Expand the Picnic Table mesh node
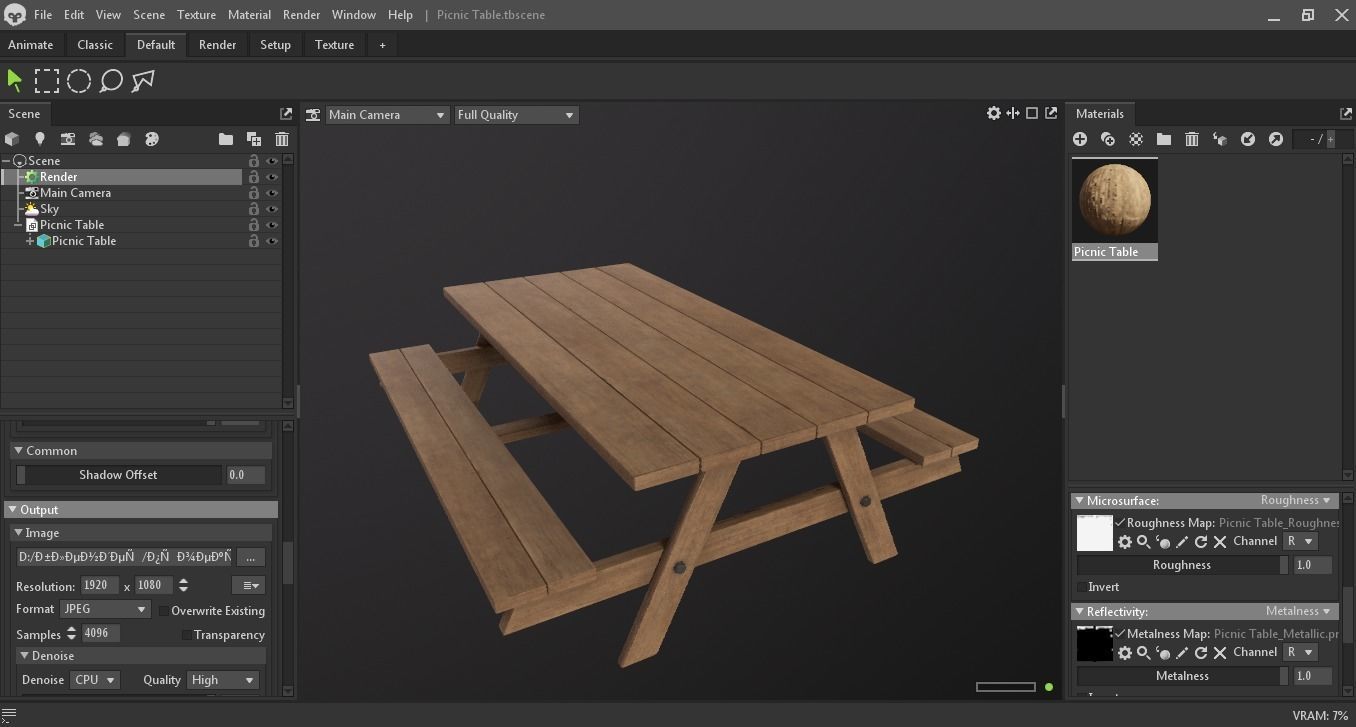 [x=30, y=241]
